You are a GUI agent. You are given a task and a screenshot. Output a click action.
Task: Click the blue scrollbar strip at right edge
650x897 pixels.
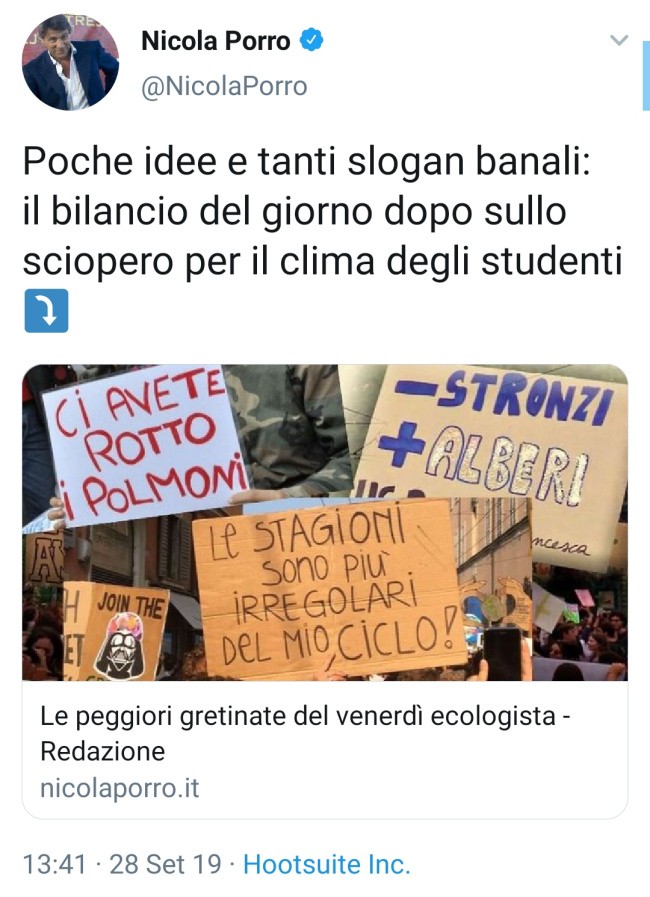[x=646, y=76]
